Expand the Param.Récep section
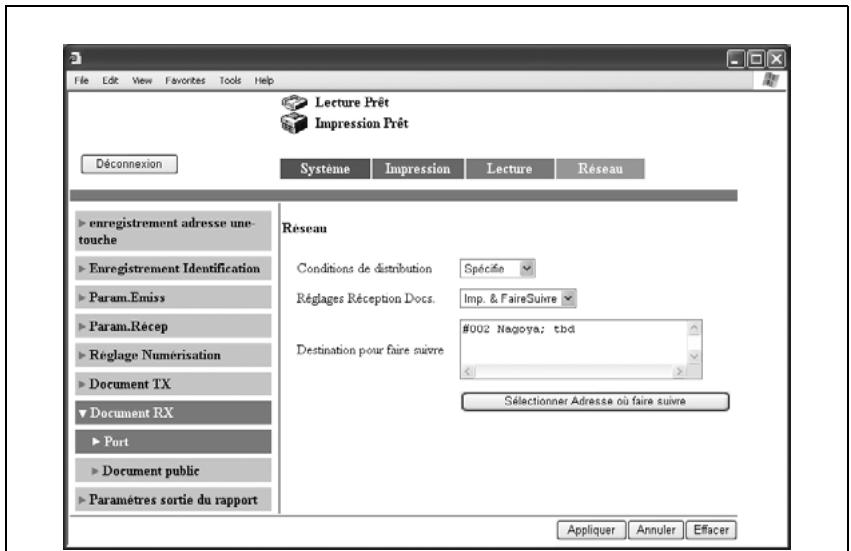The width and height of the screenshot is (851, 551). click(173, 326)
